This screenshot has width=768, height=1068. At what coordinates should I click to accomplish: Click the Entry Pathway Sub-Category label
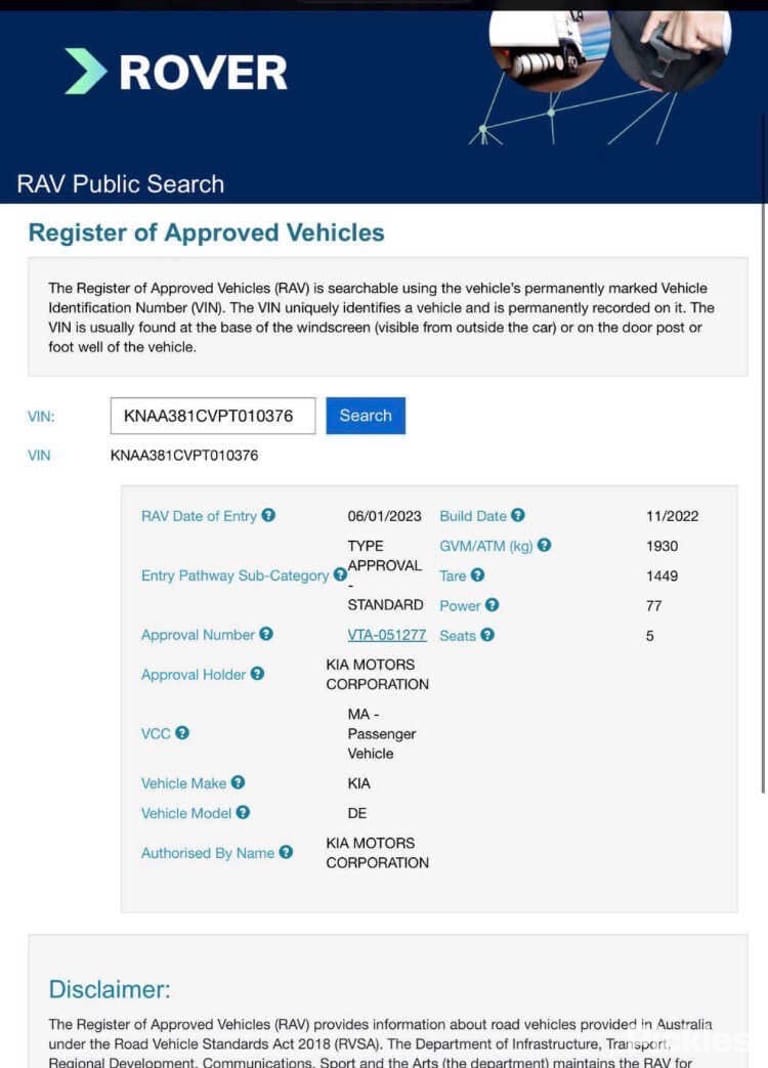coord(235,576)
